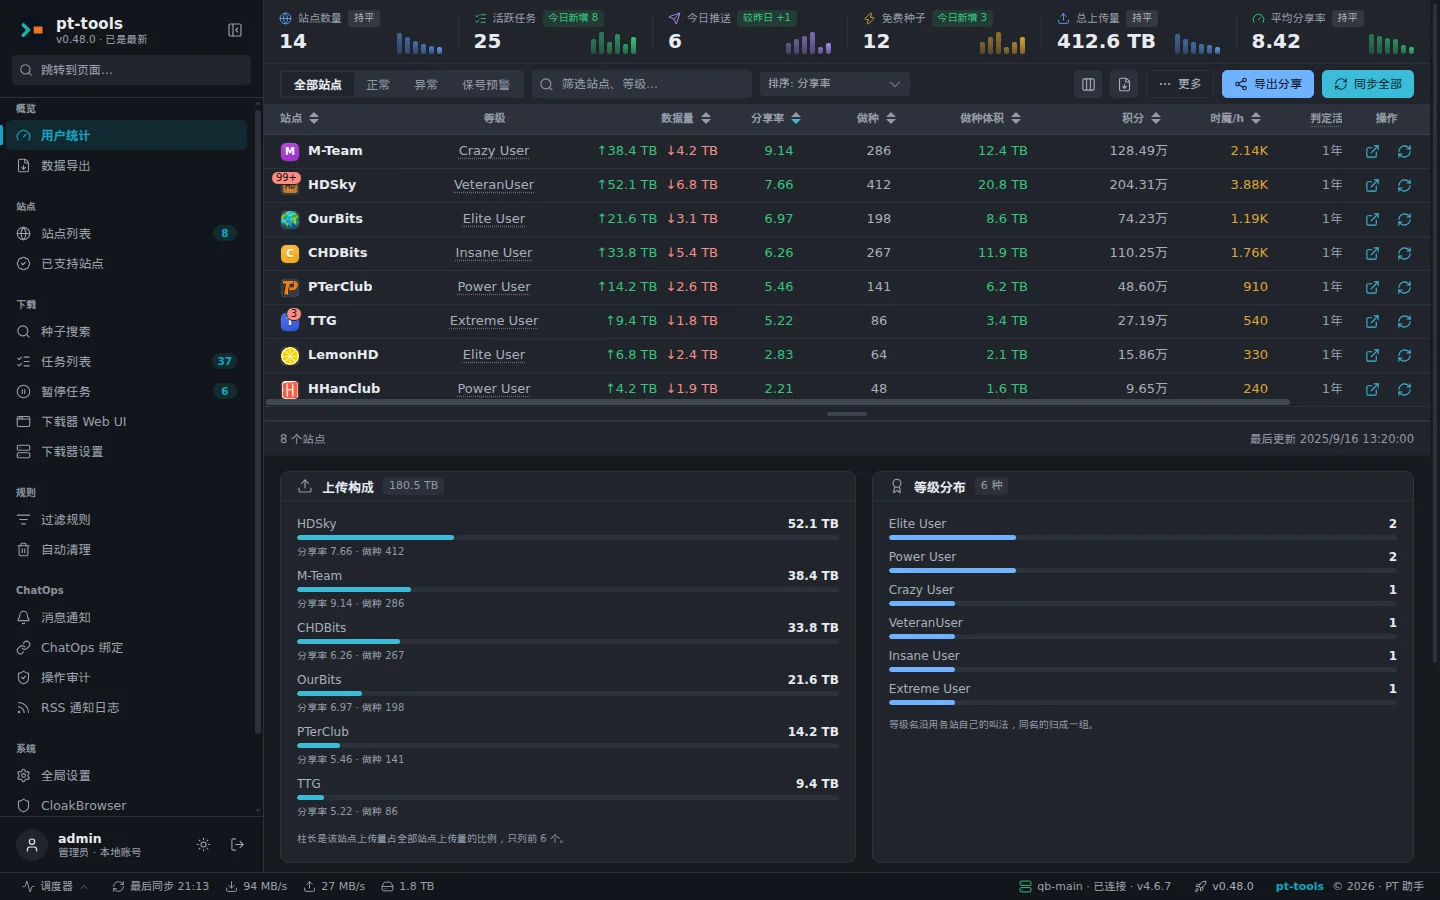Click the Crazy User level link
The image size is (1440, 900).
coord(494,151)
